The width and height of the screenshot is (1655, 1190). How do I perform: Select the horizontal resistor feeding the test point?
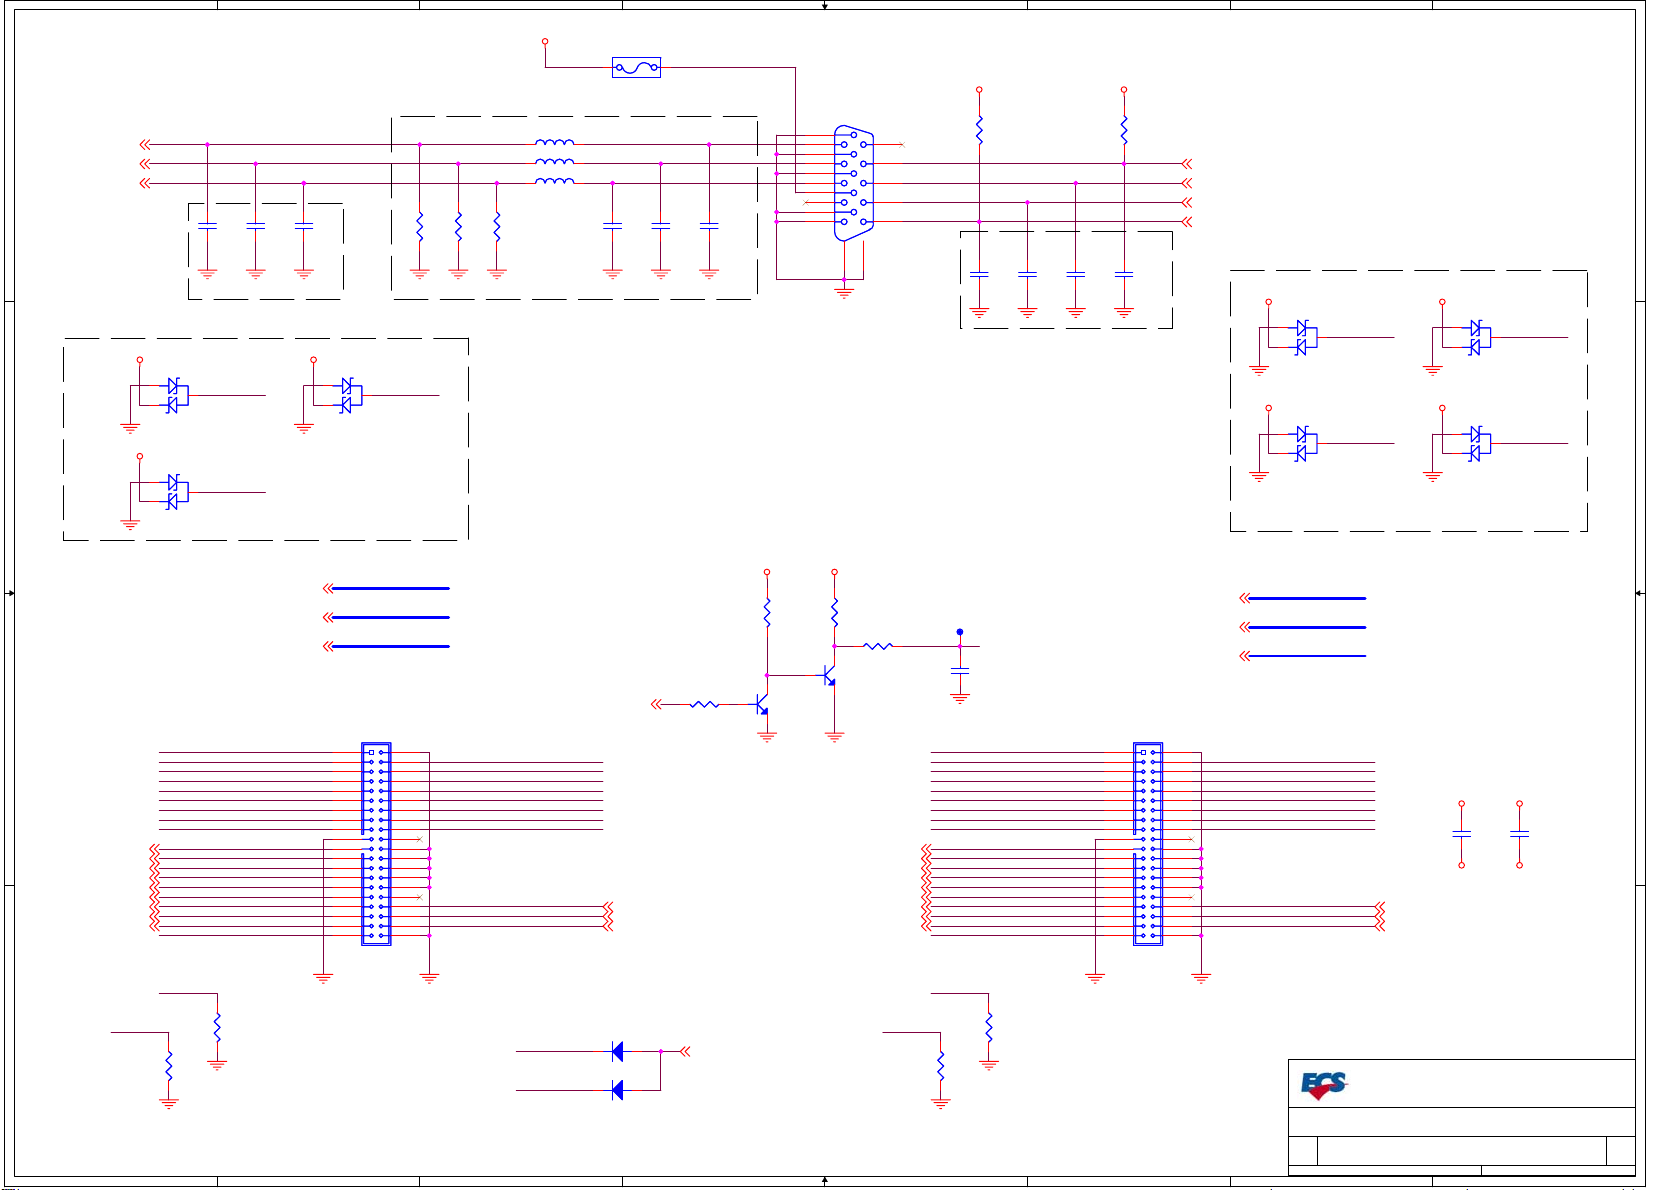pyautogui.click(x=877, y=647)
